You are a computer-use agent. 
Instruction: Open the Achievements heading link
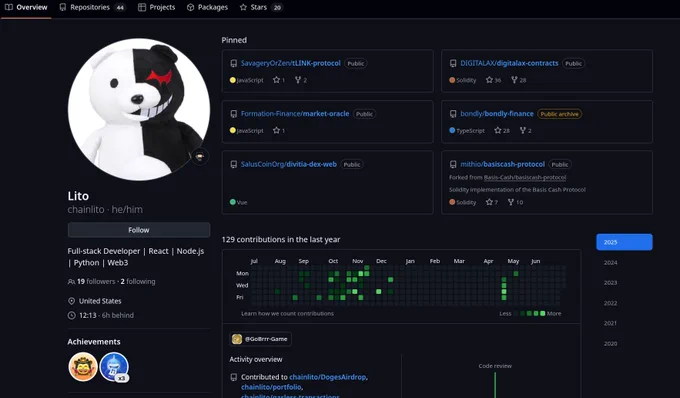pyautogui.click(x=94, y=342)
